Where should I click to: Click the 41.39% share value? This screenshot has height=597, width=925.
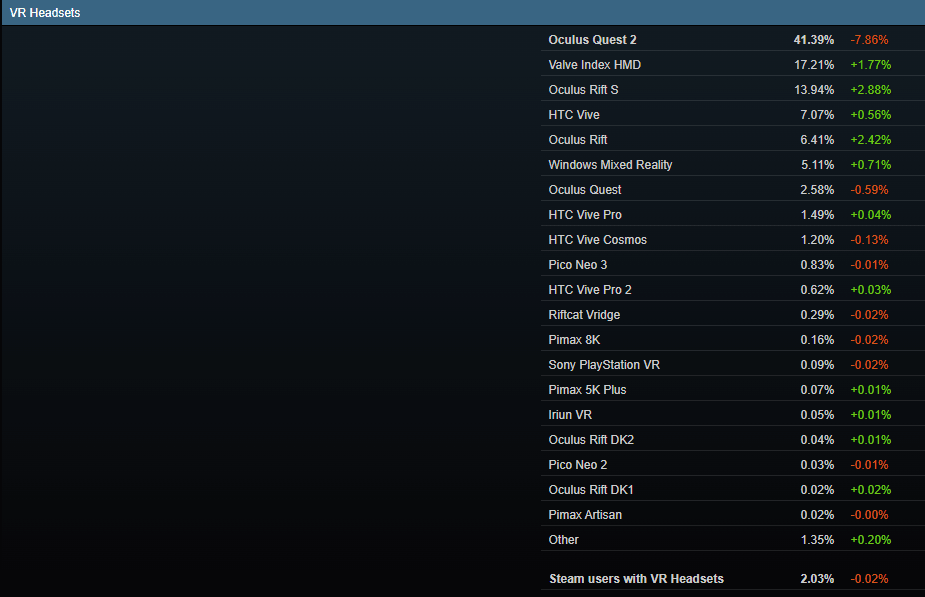point(814,40)
